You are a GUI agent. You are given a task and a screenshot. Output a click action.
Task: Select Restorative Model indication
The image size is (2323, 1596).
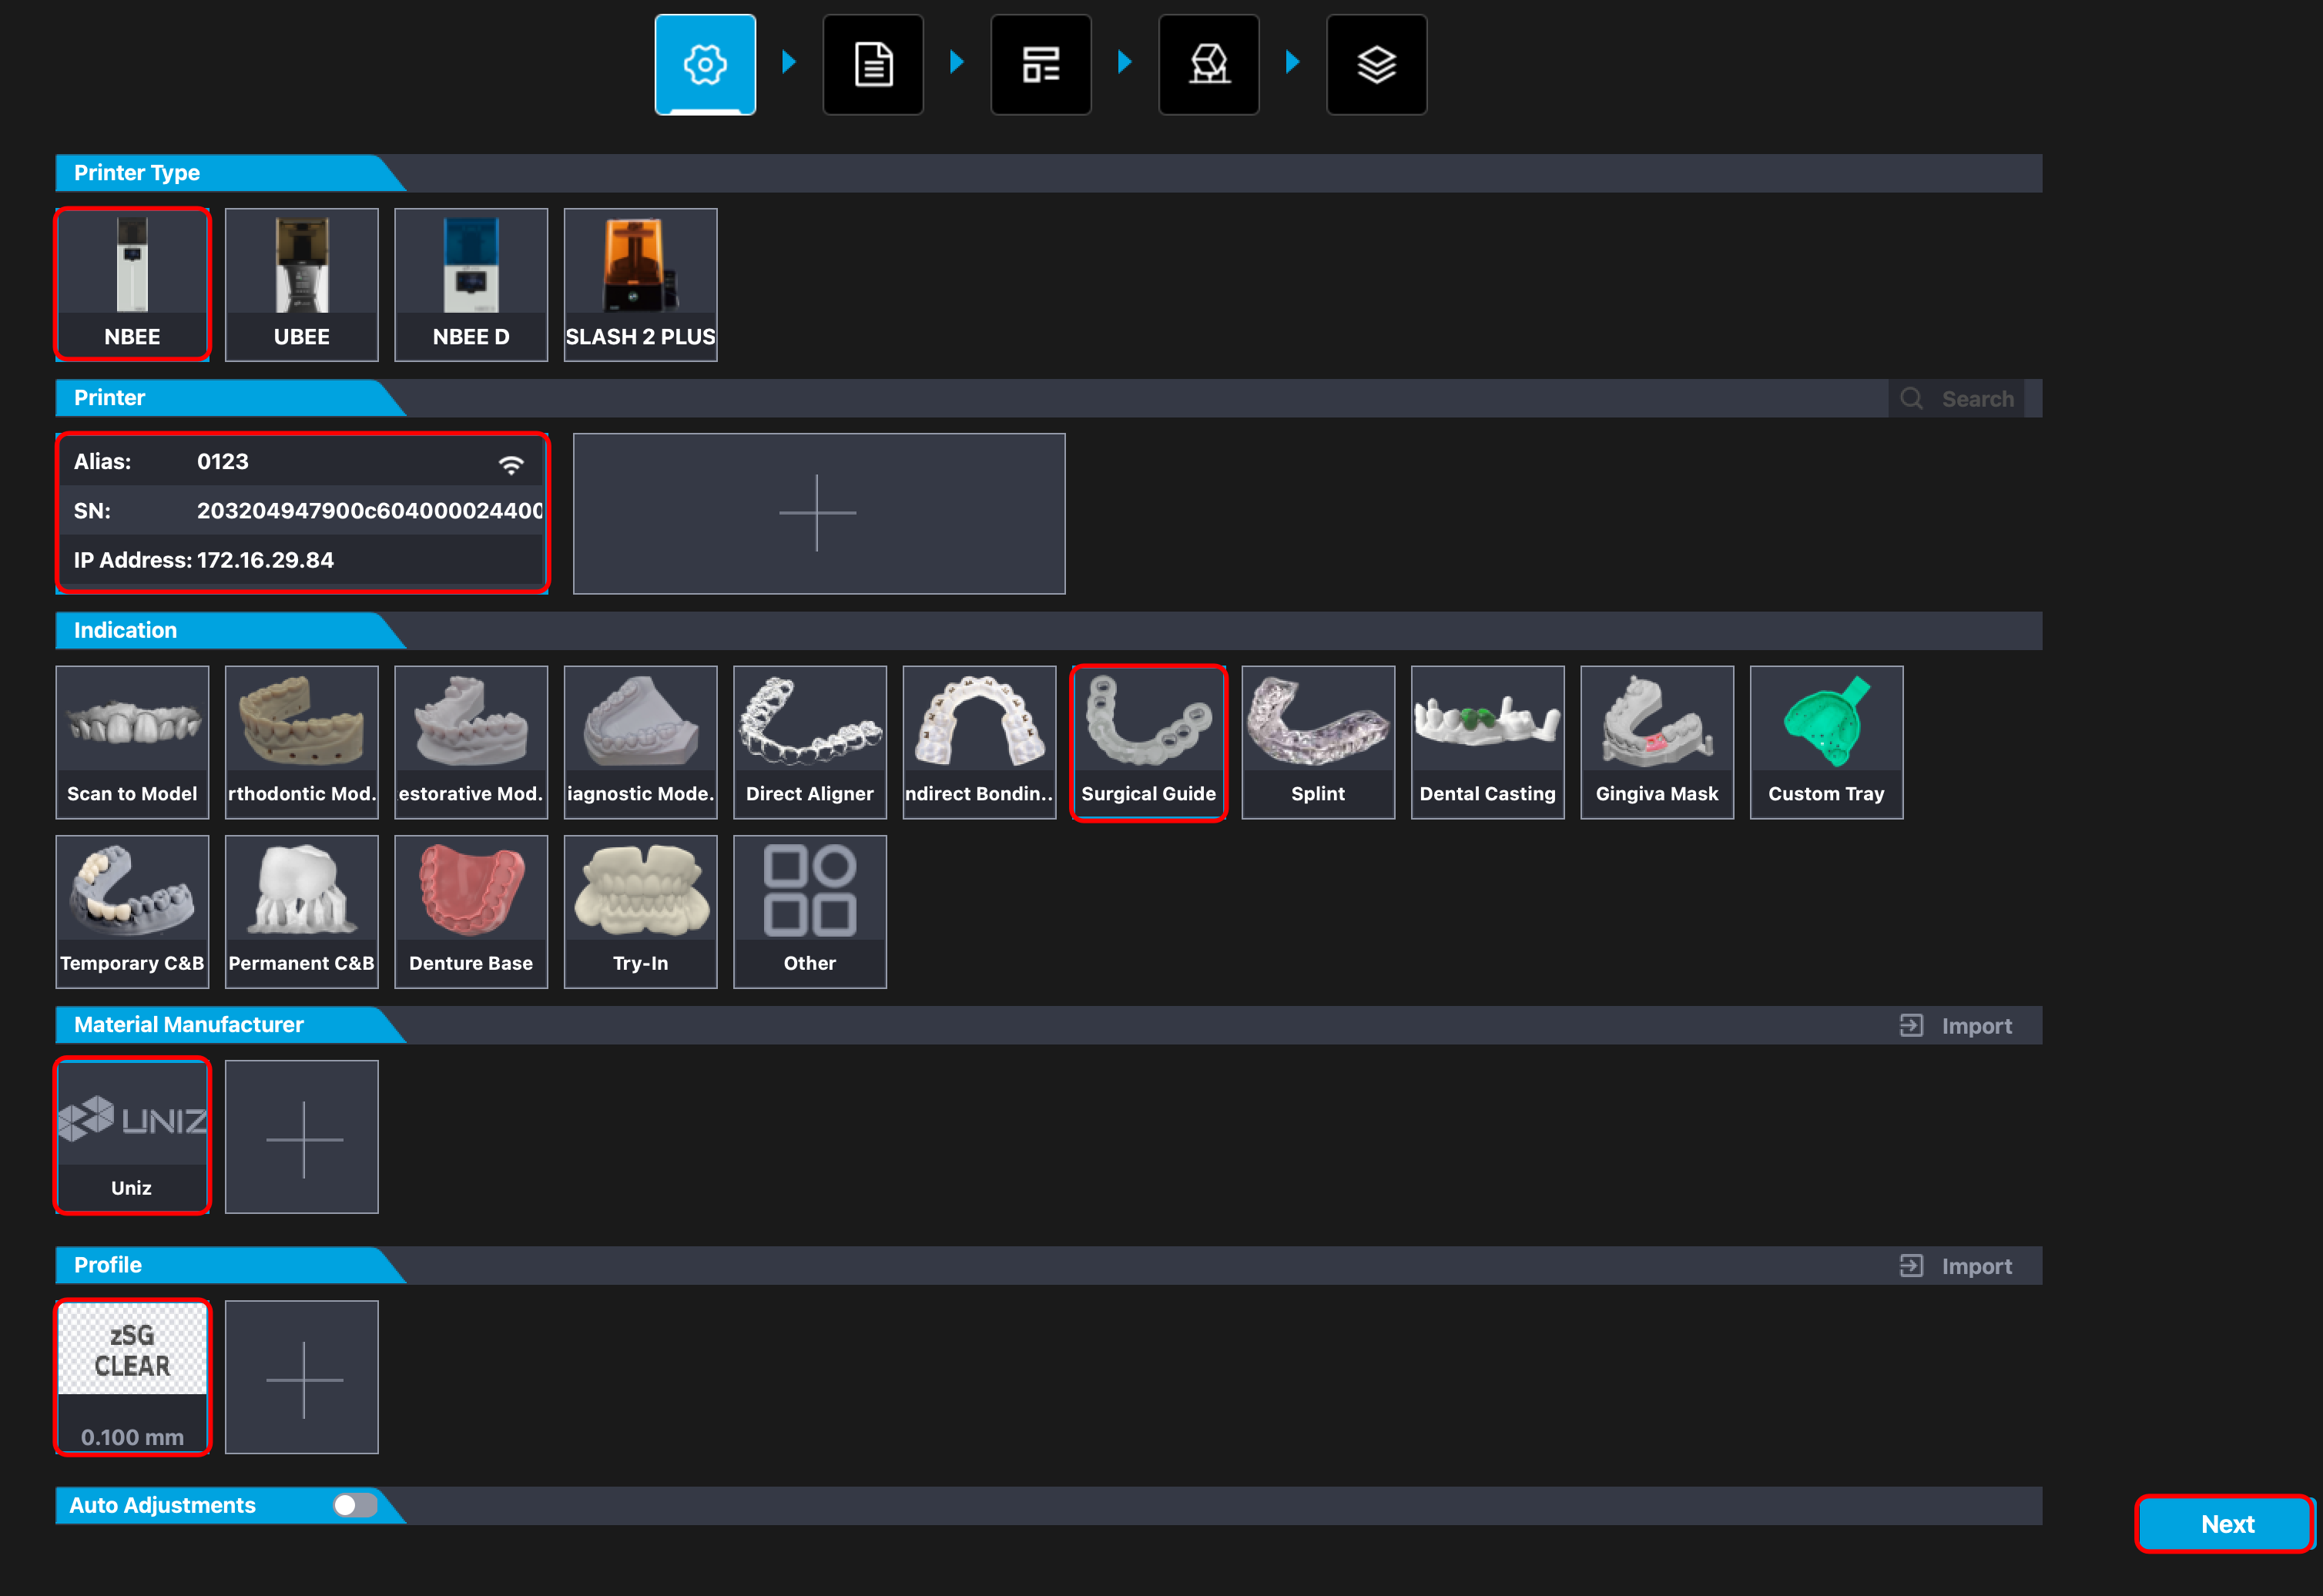tap(471, 742)
